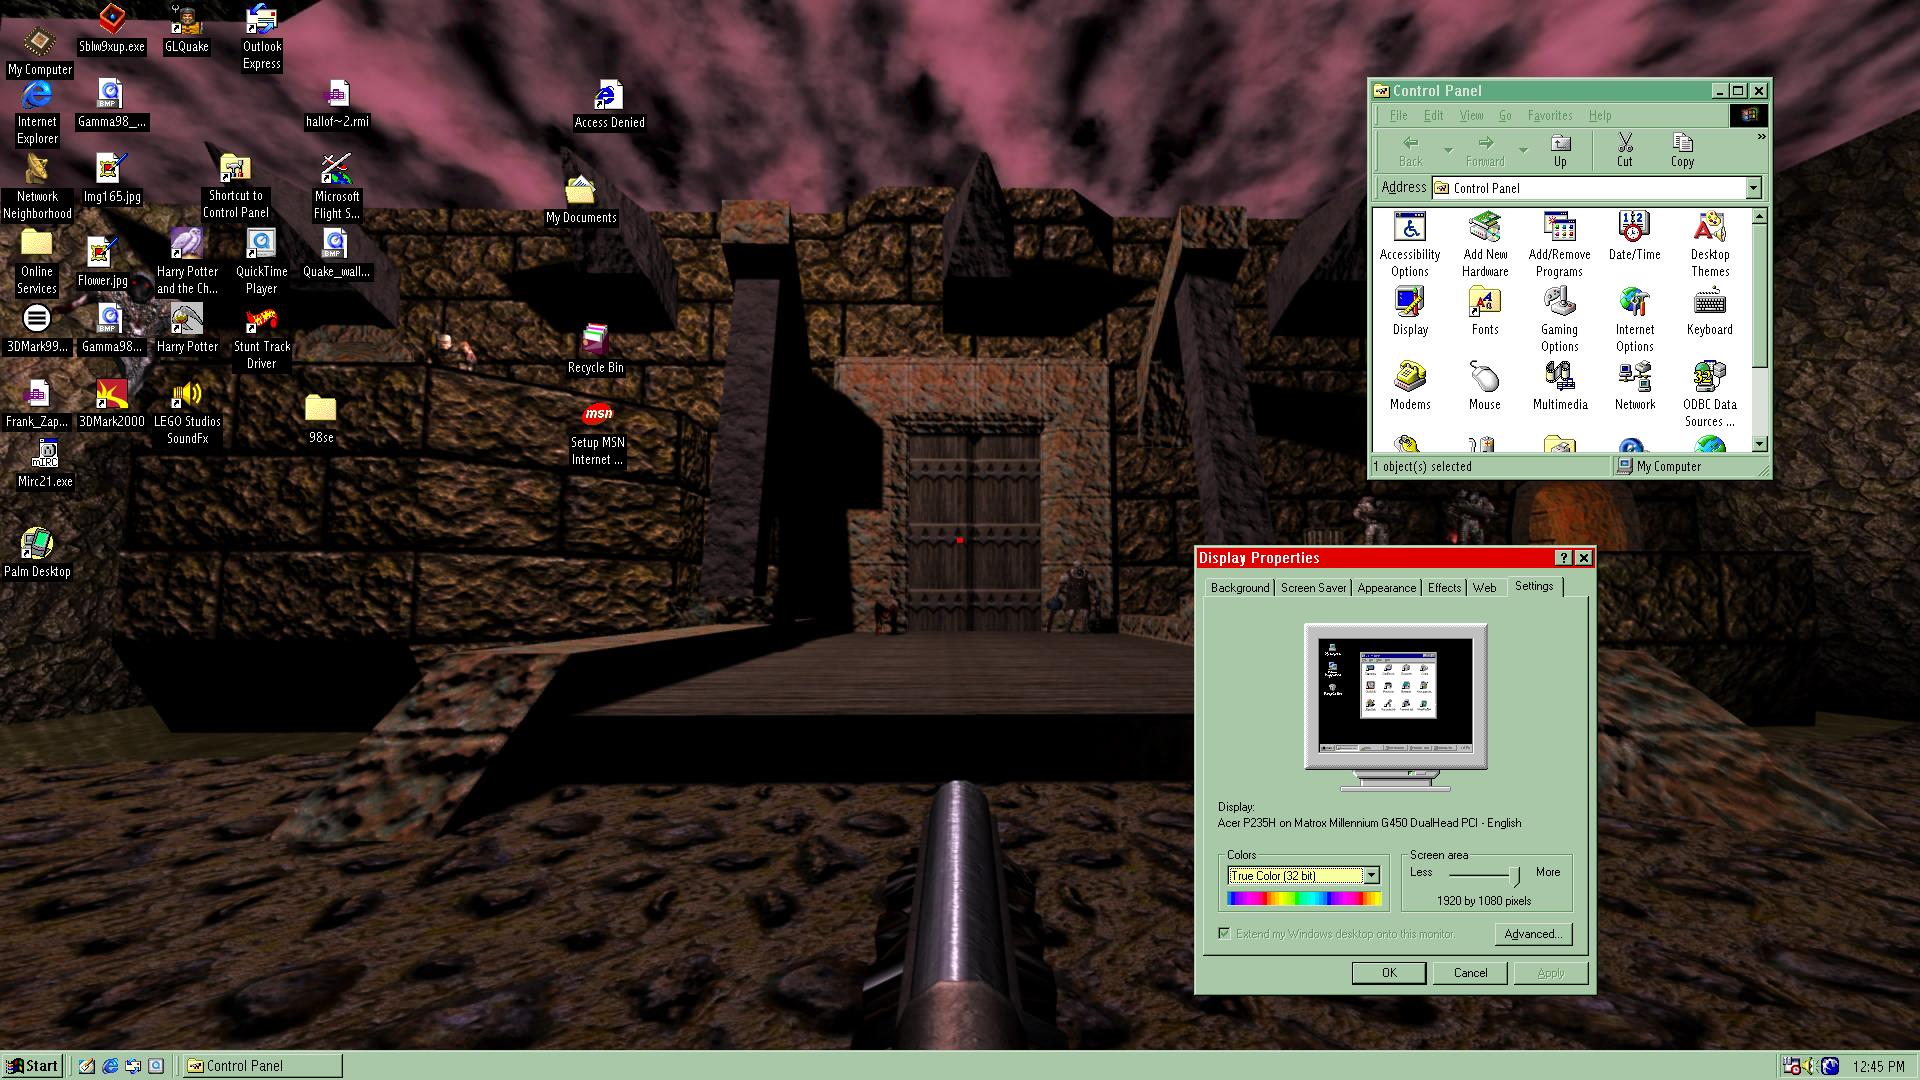Select the Recycle Bin desktop icon
Screen dimensions: 1920x1080
[595, 340]
